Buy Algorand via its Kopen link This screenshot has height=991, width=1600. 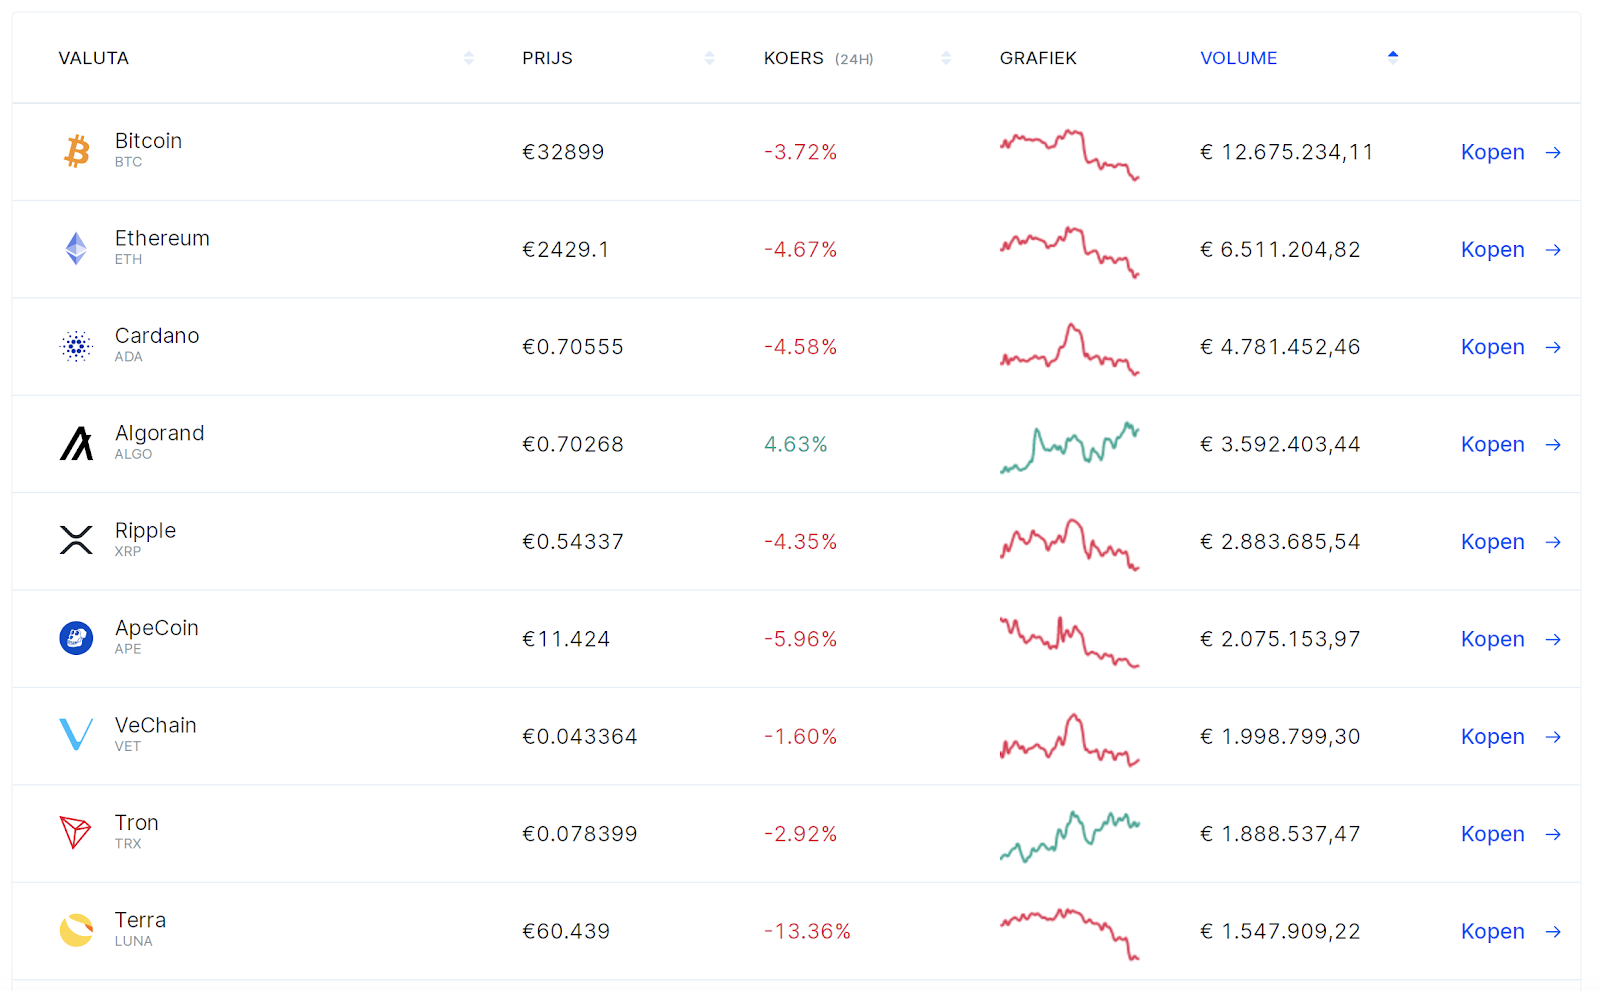coord(1492,444)
